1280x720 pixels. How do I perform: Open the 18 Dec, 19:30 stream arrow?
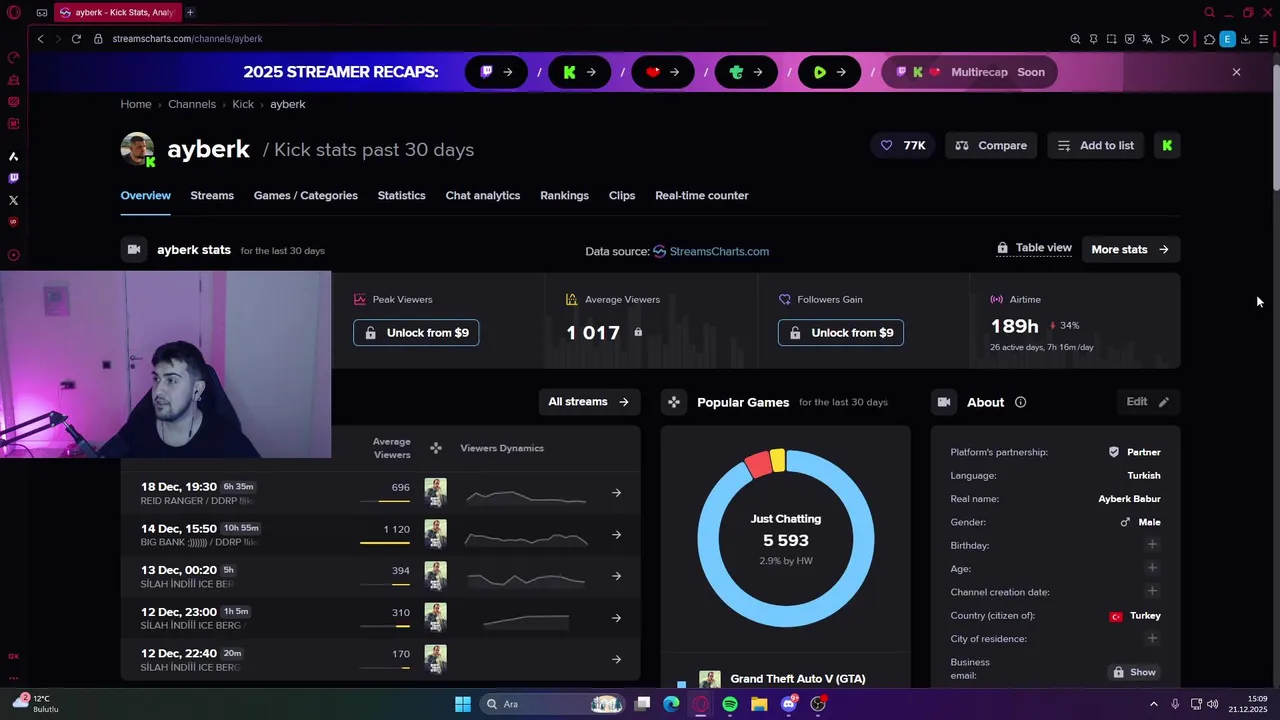point(617,492)
